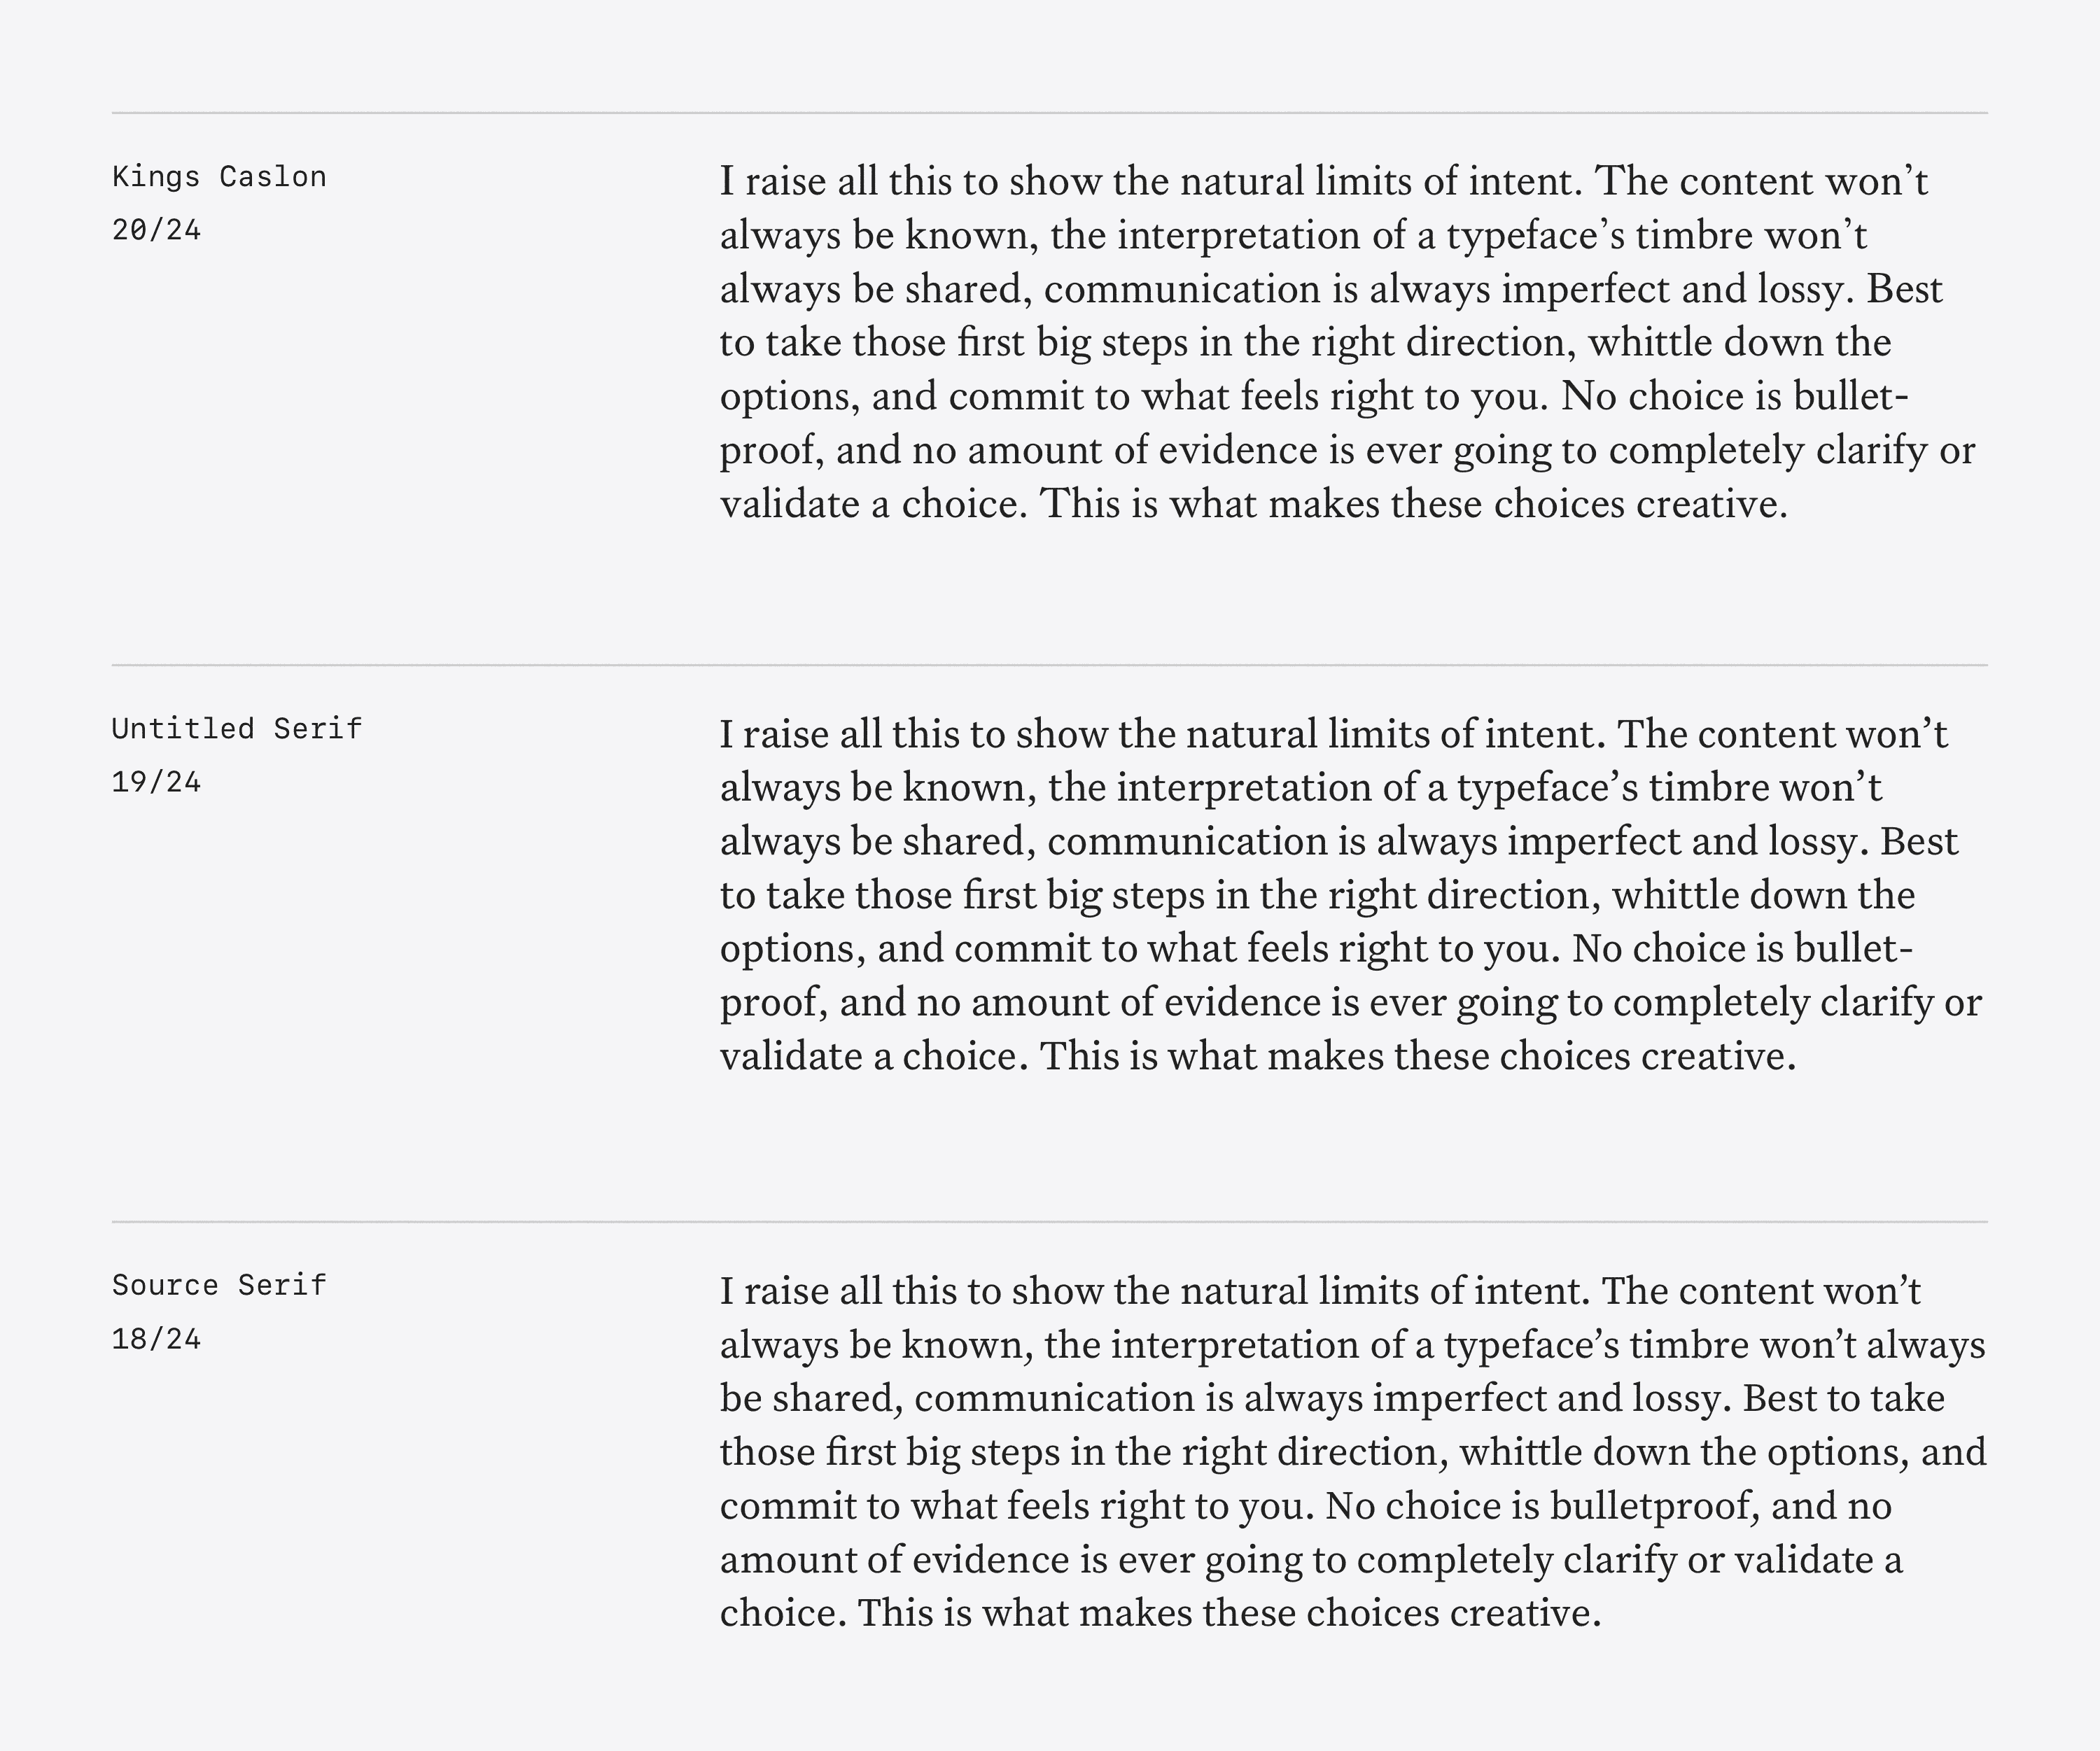Click inside the Kings Caslon sample paragraph
The height and width of the screenshot is (1751, 2100).
point(1348,342)
